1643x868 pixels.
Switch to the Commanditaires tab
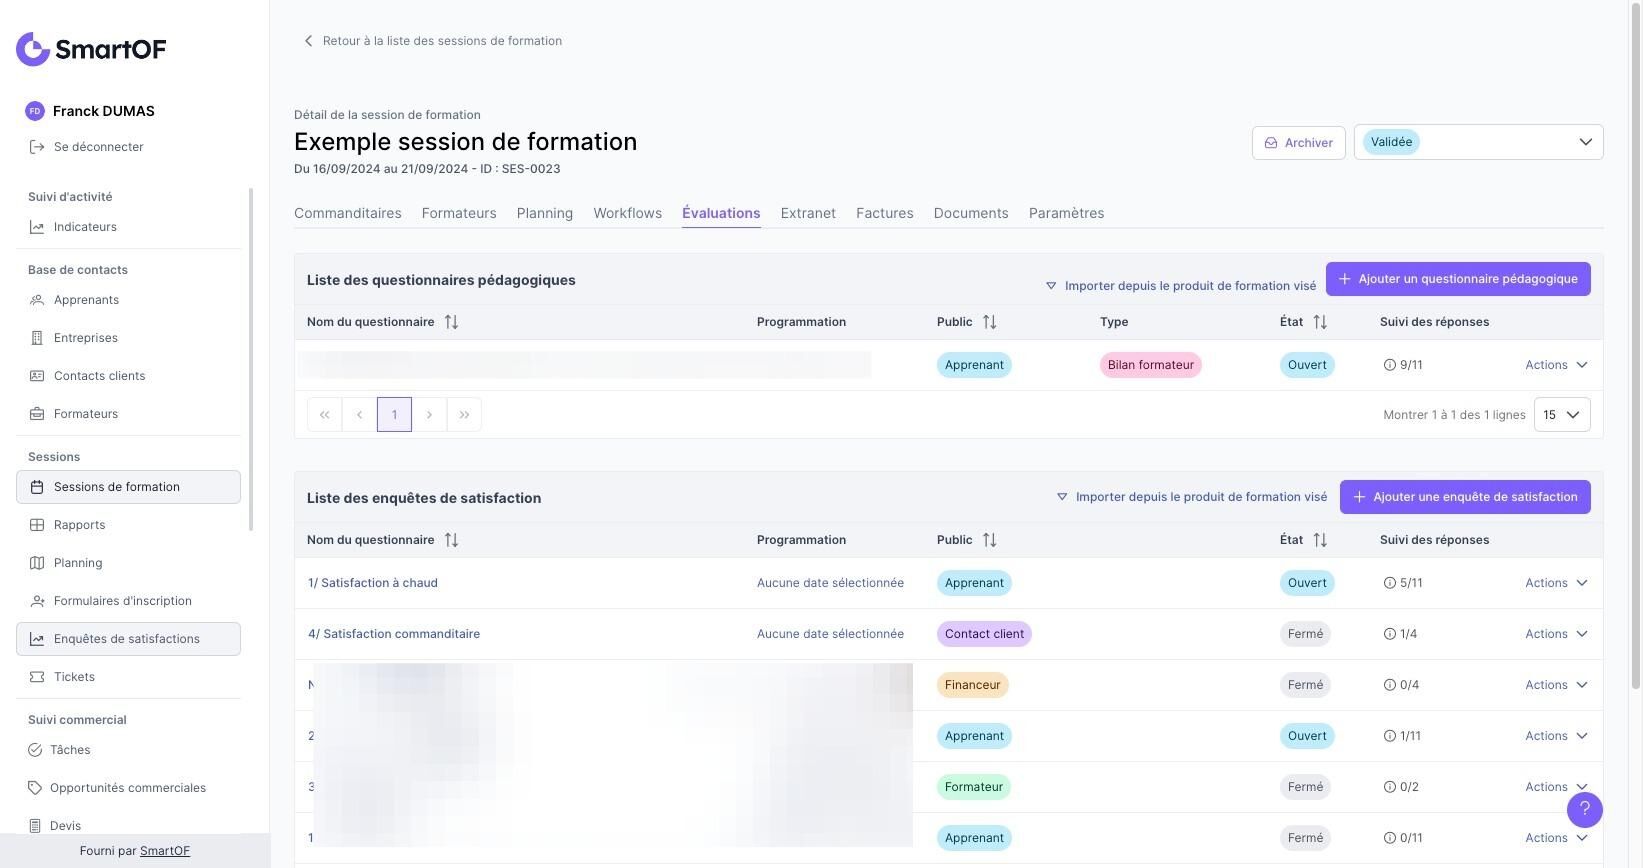pos(348,213)
